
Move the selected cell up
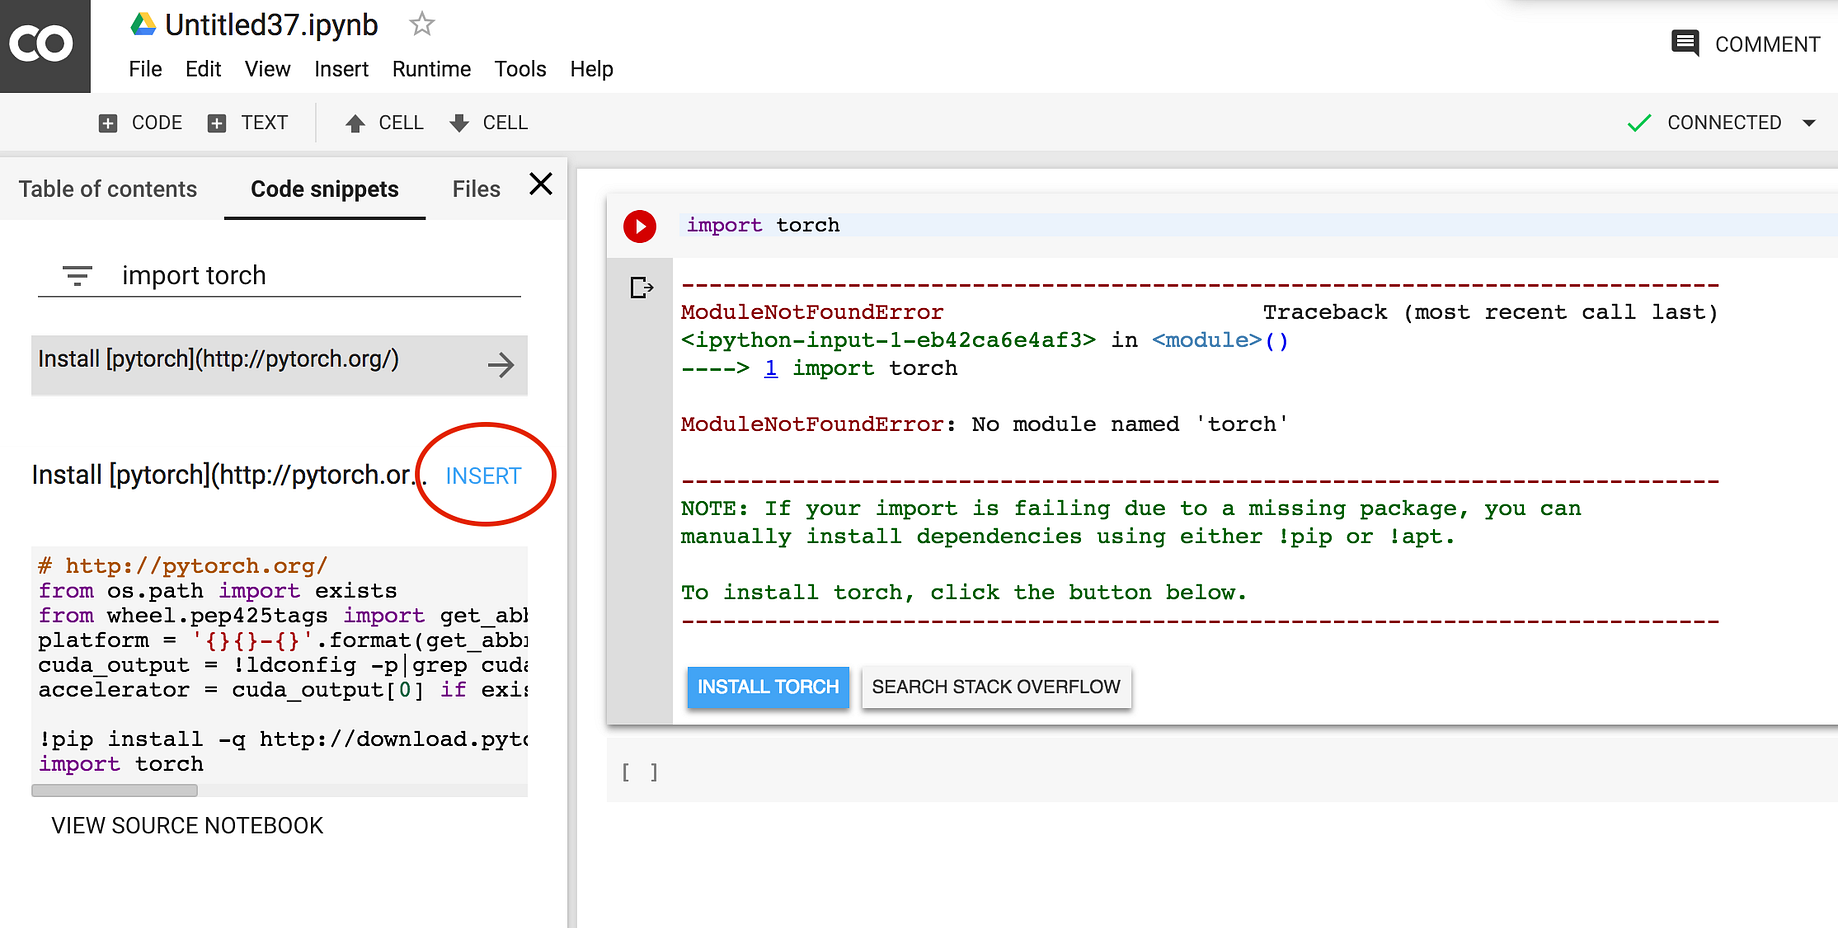(384, 122)
